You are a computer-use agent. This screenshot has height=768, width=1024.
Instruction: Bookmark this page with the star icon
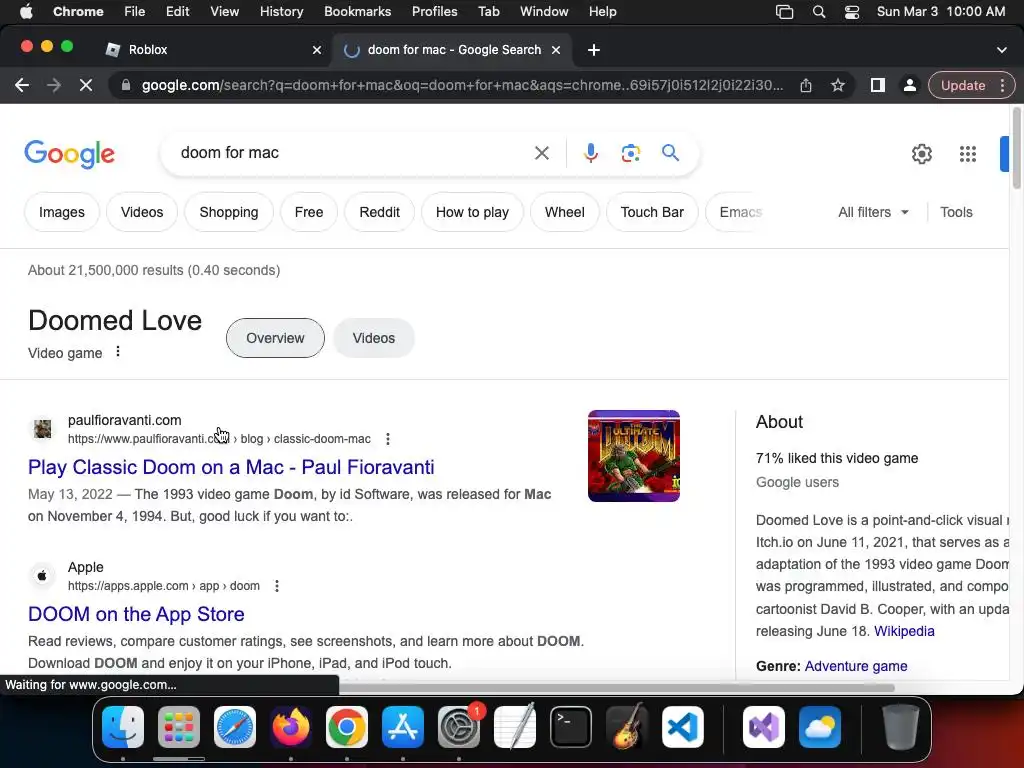tap(838, 85)
